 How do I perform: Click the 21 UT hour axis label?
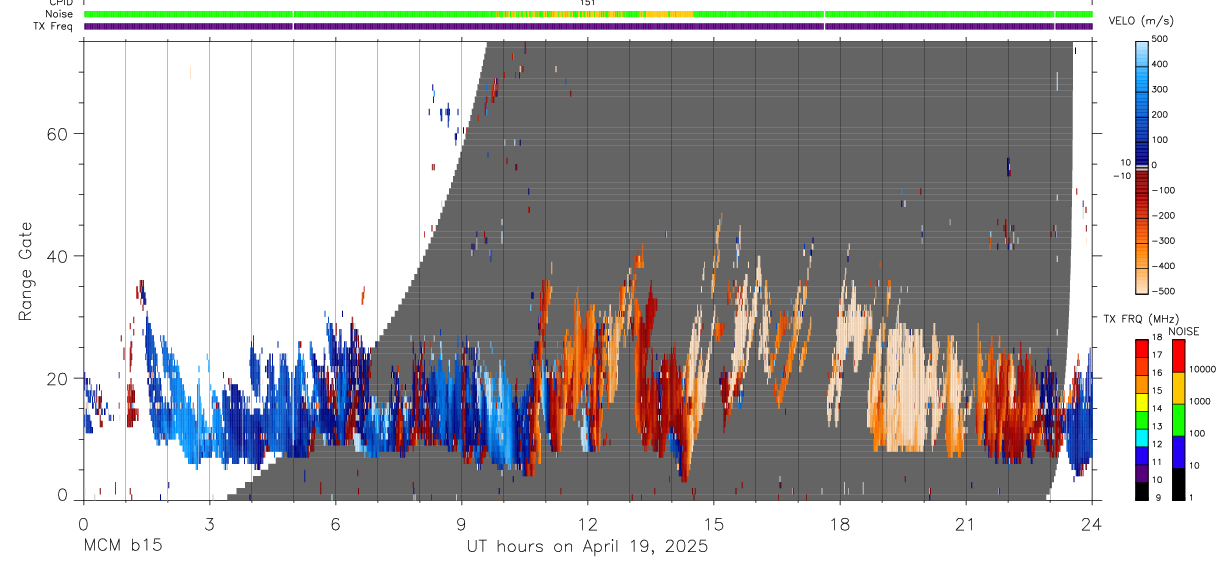tap(966, 524)
